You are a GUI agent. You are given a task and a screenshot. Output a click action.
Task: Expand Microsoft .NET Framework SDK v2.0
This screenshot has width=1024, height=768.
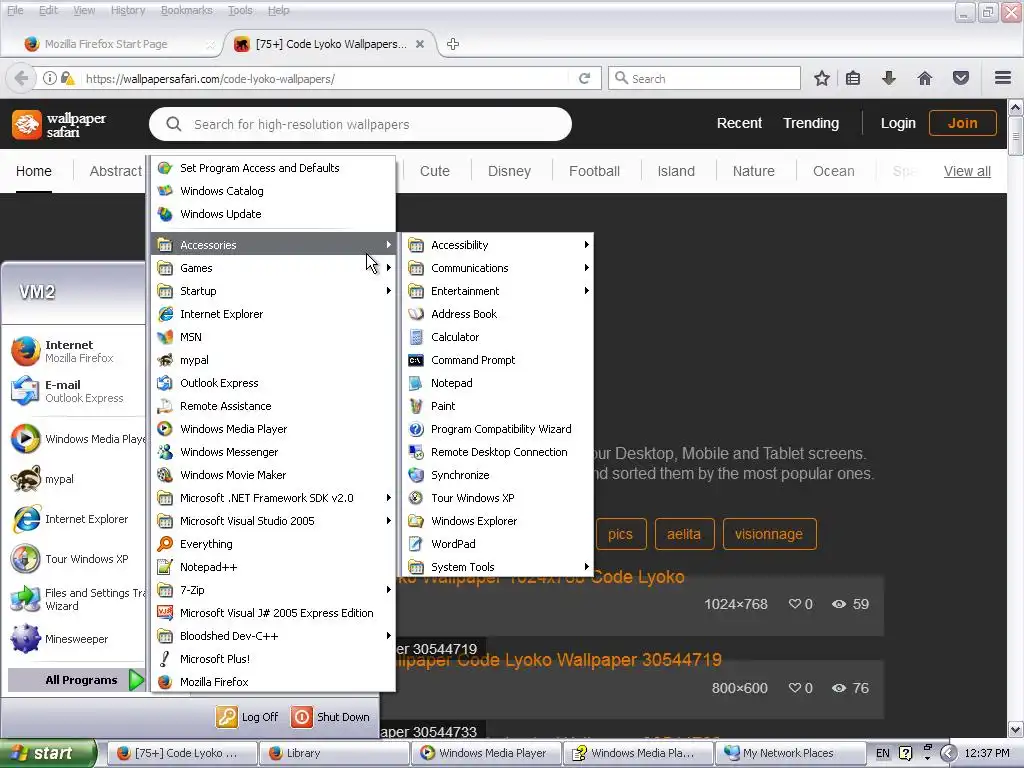pos(273,498)
